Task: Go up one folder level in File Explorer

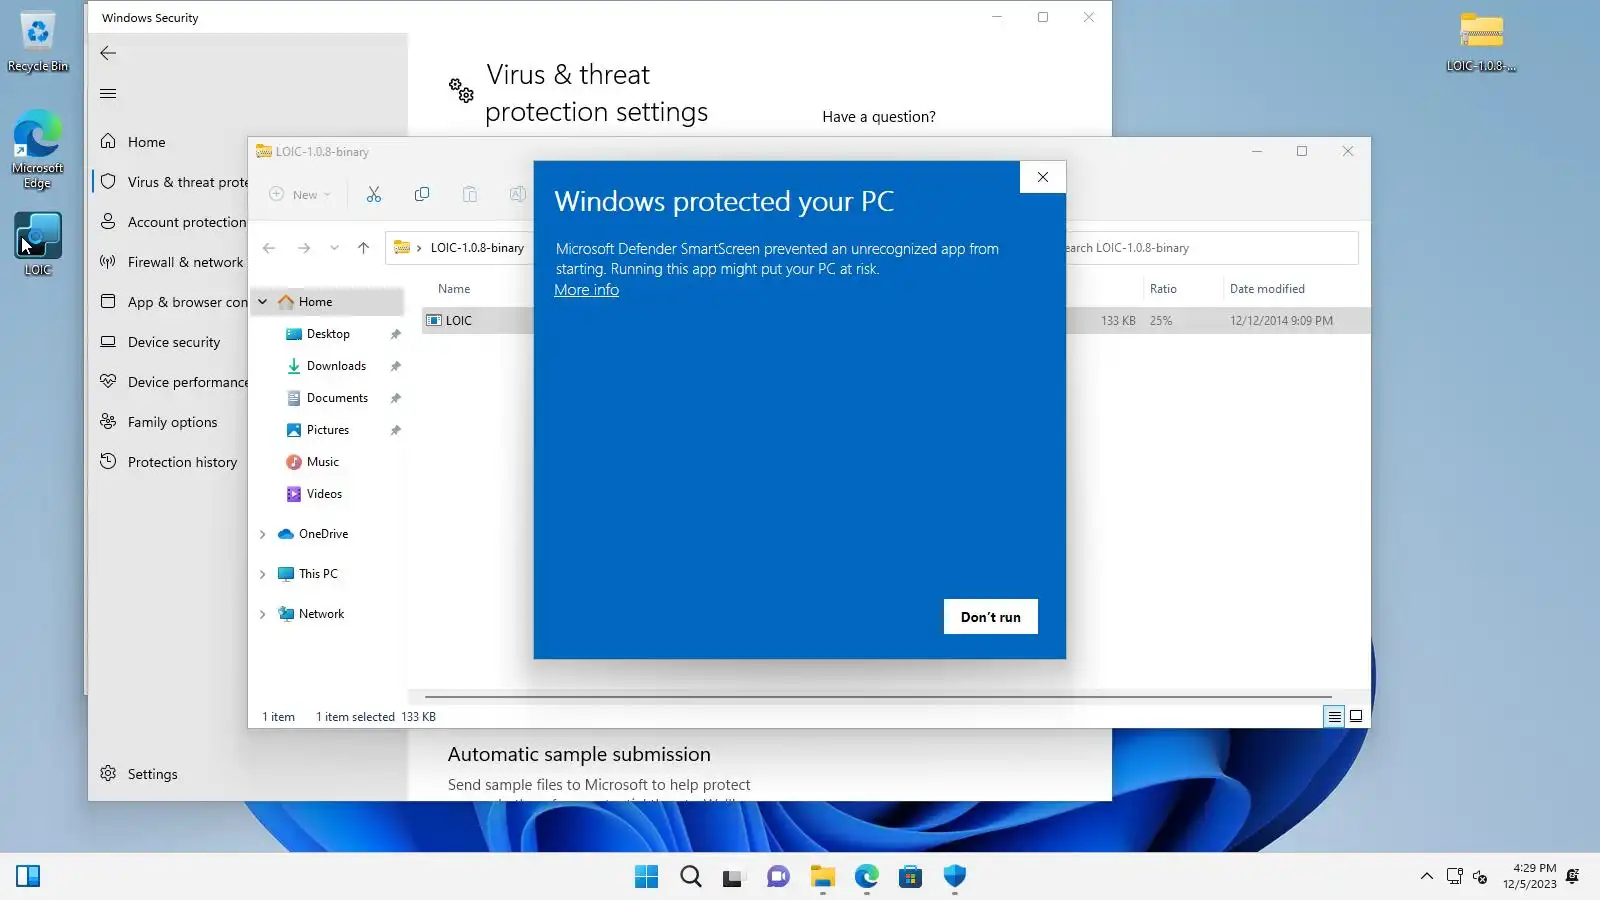Action: [363, 248]
